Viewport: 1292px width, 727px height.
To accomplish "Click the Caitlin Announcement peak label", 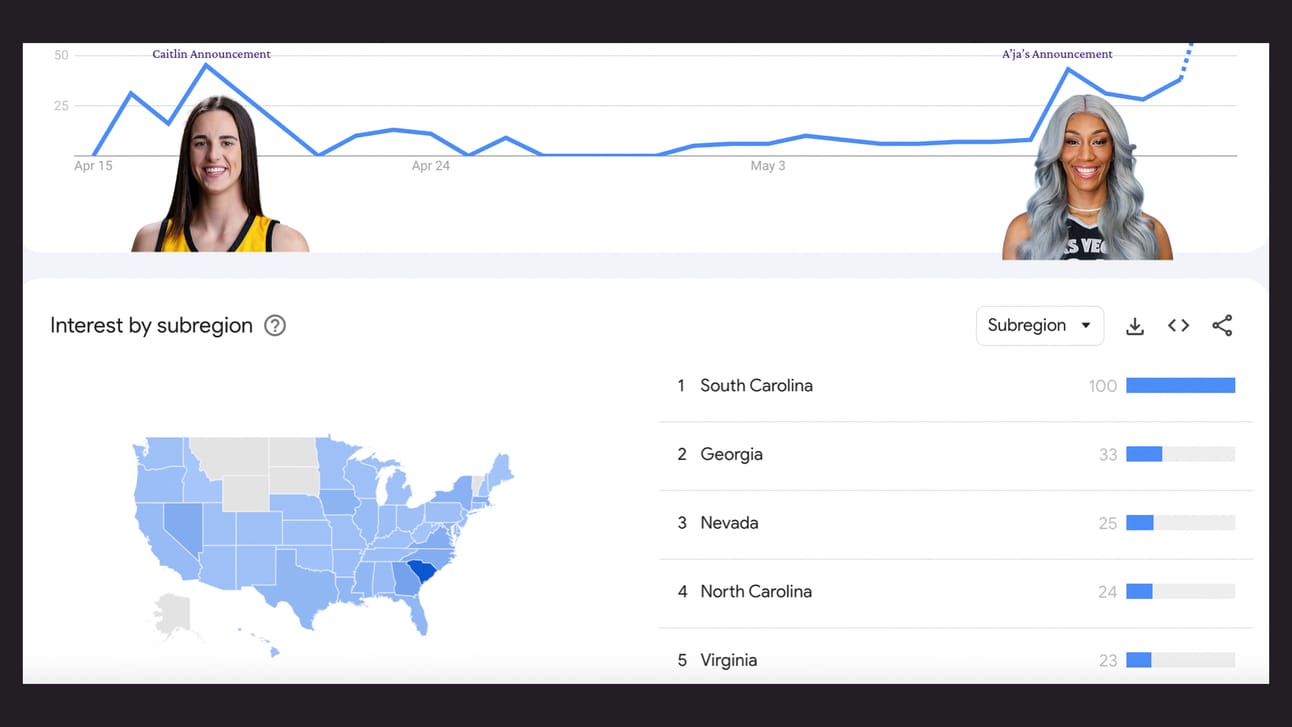I will point(211,54).
